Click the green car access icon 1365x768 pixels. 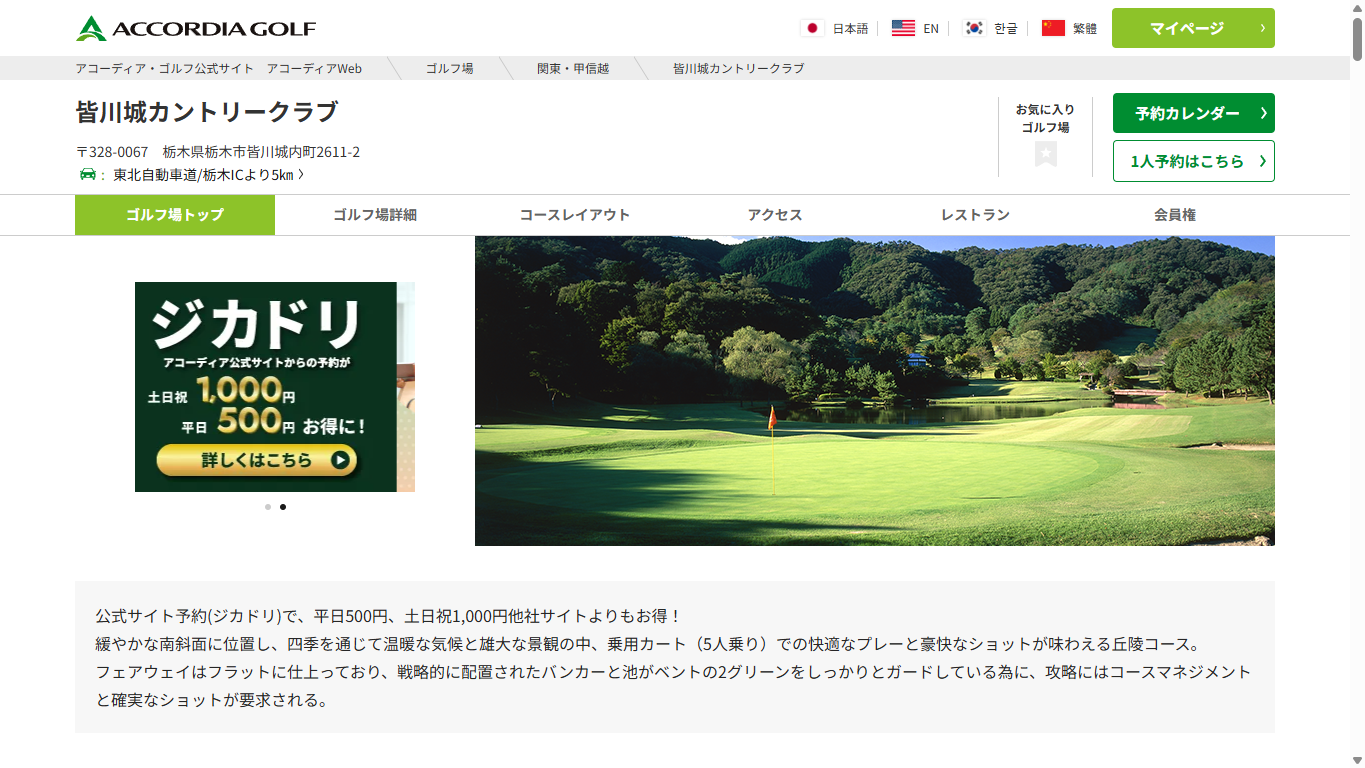[x=88, y=175]
